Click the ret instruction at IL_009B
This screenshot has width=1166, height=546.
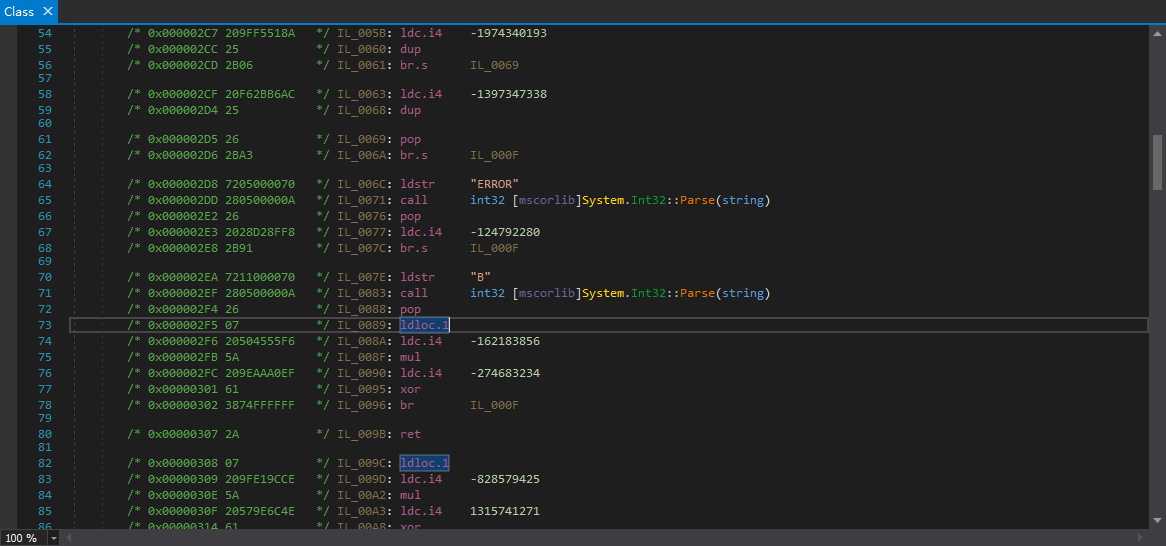(x=410, y=434)
